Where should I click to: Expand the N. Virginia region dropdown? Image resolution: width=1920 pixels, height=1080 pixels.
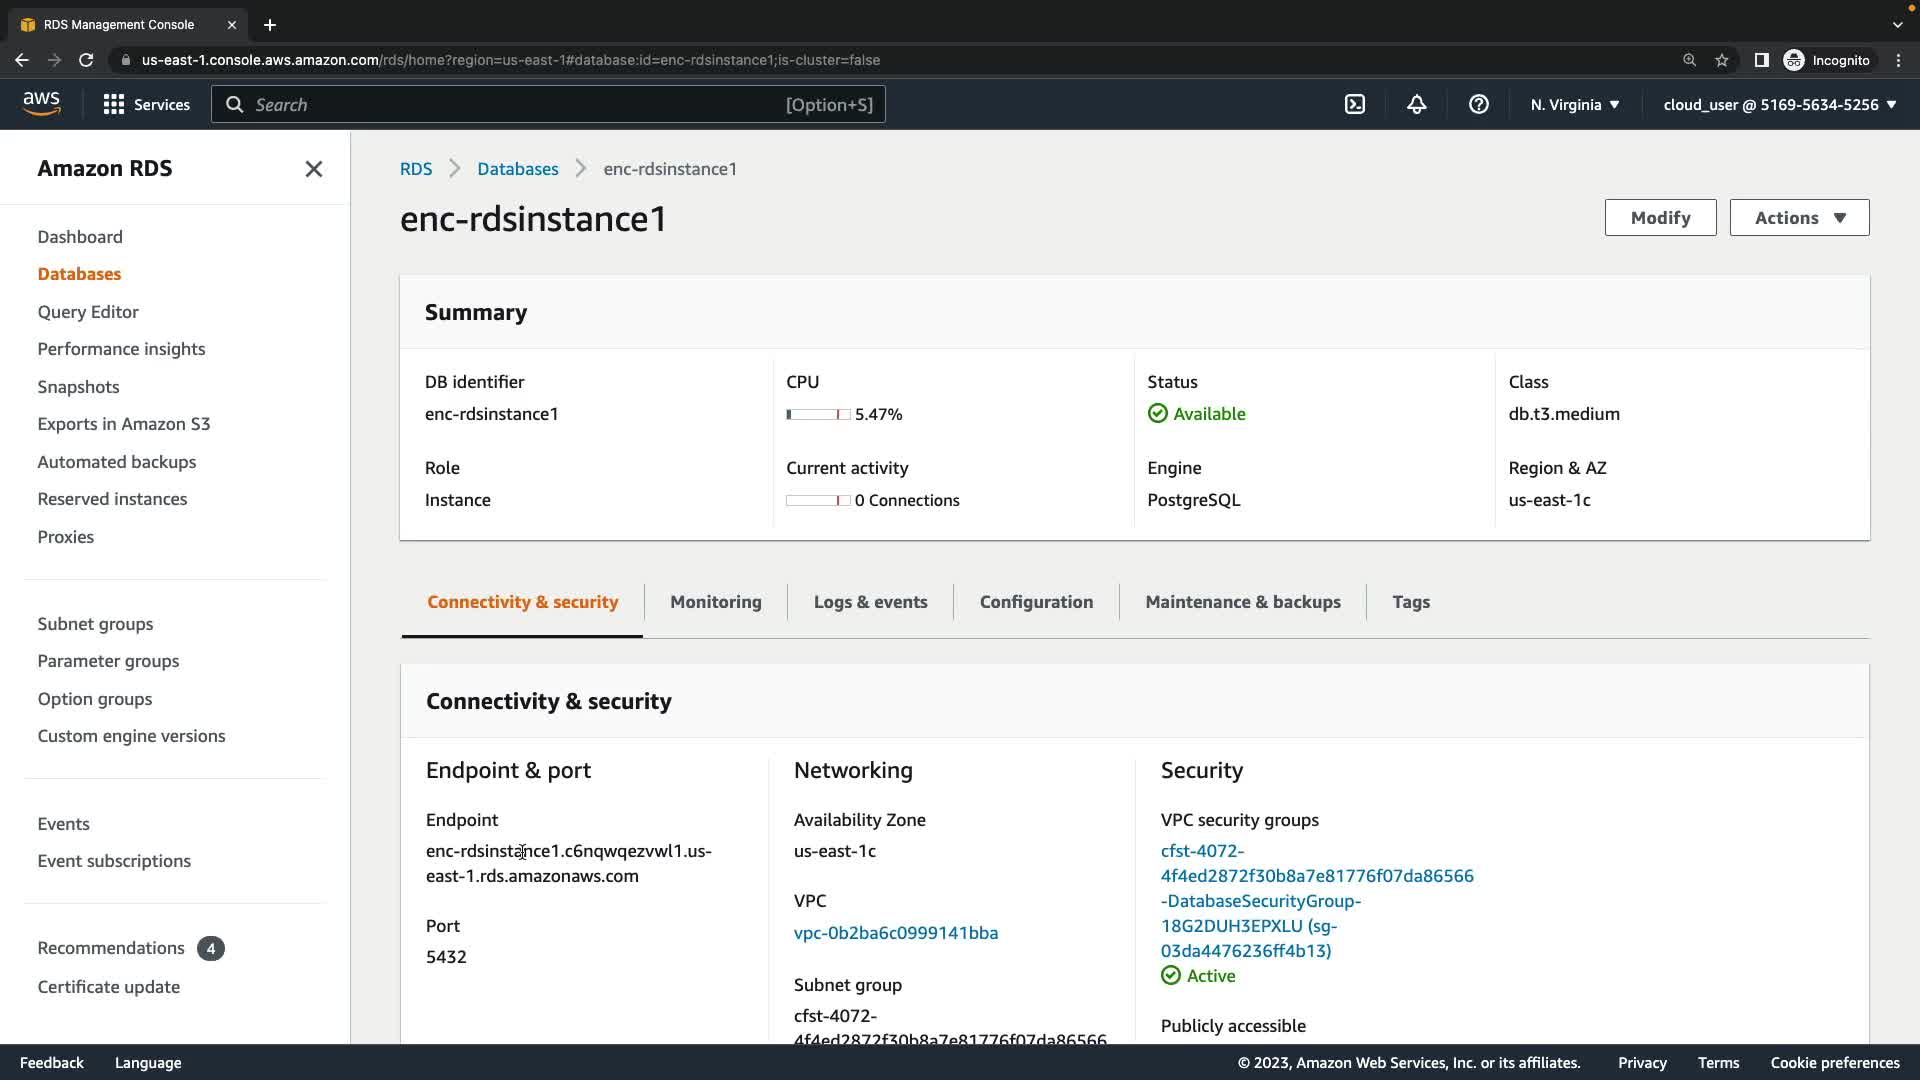point(1574,104)
